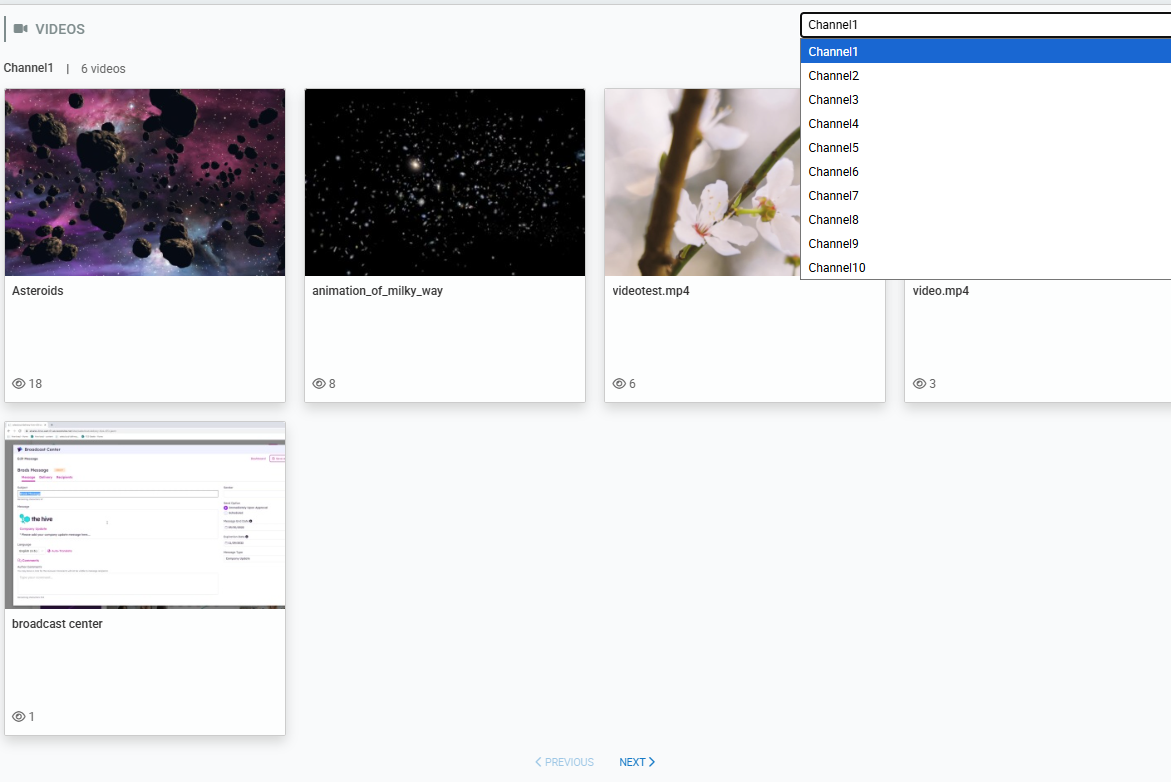Select Channel8 option in the list
1171x782 pixels.
(x=834, y=220)
